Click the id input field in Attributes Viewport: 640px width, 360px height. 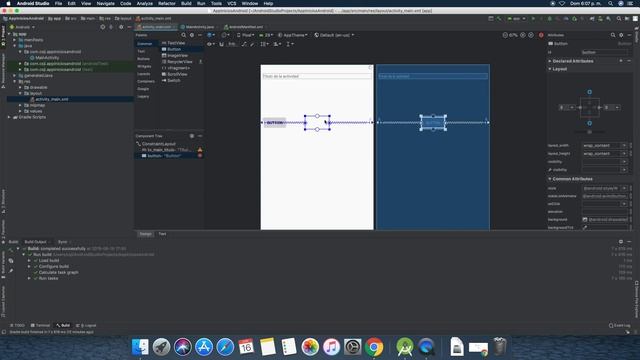click(604, 52)
